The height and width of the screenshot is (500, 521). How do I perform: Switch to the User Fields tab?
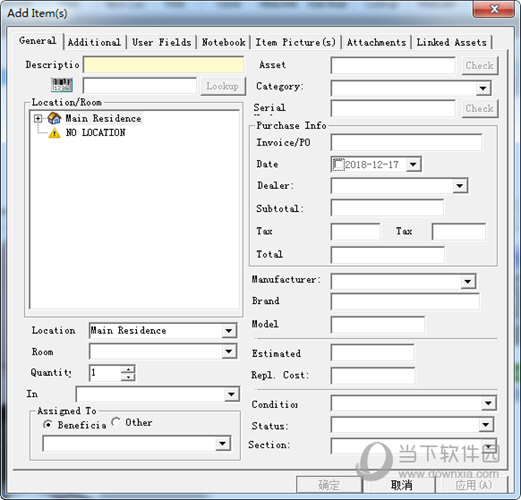[162, 42]
